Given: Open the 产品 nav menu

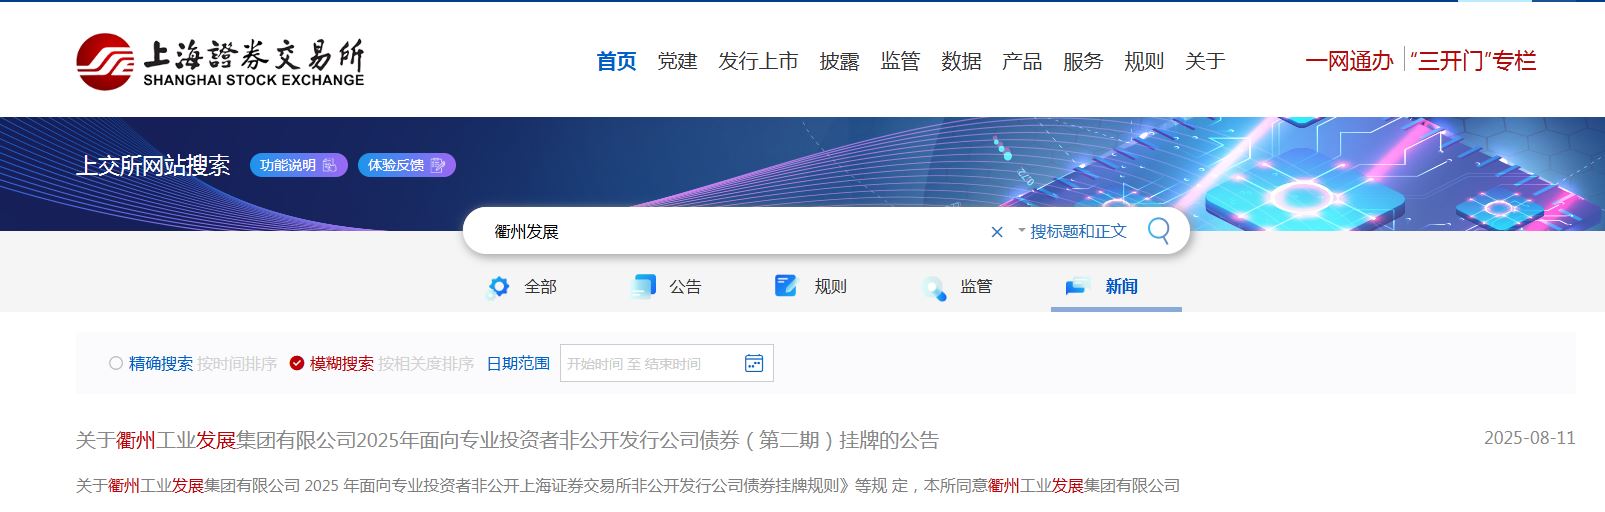Looking at the screenshot, I should [x=1022, y=61].
